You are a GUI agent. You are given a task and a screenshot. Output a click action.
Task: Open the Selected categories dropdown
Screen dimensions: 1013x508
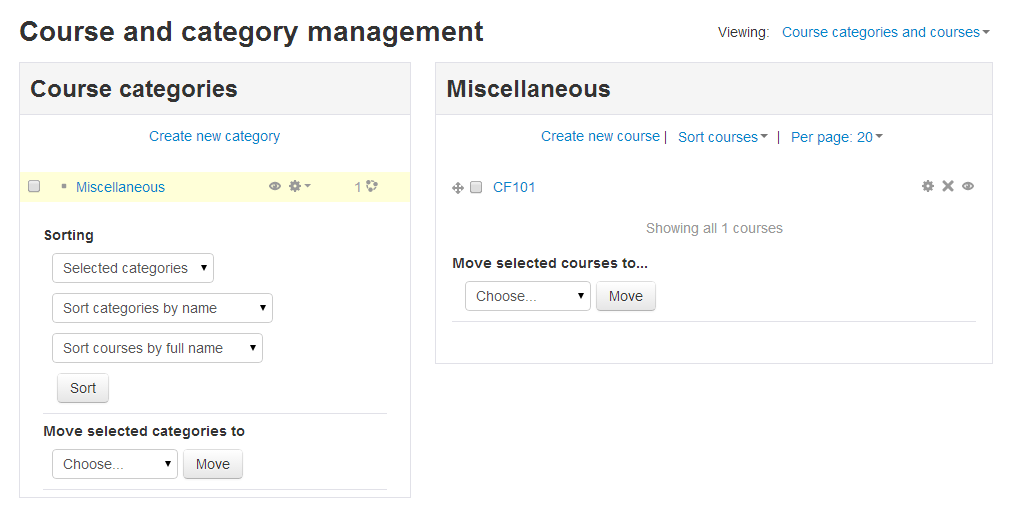[133, 268]
